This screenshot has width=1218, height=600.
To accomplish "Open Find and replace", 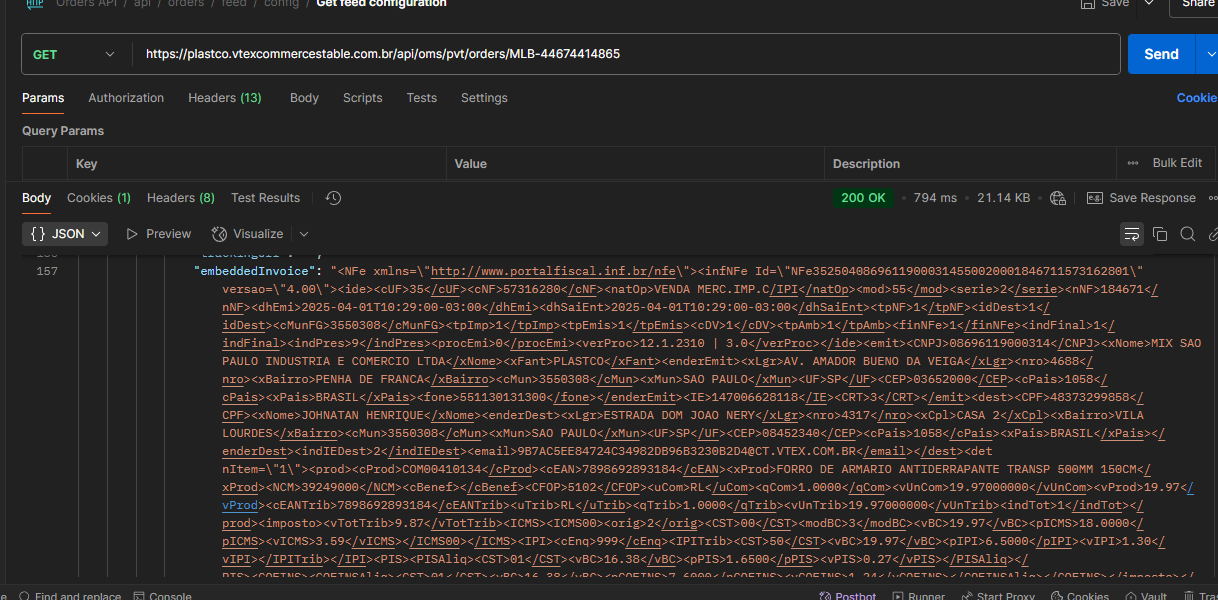I will point(68,595).
